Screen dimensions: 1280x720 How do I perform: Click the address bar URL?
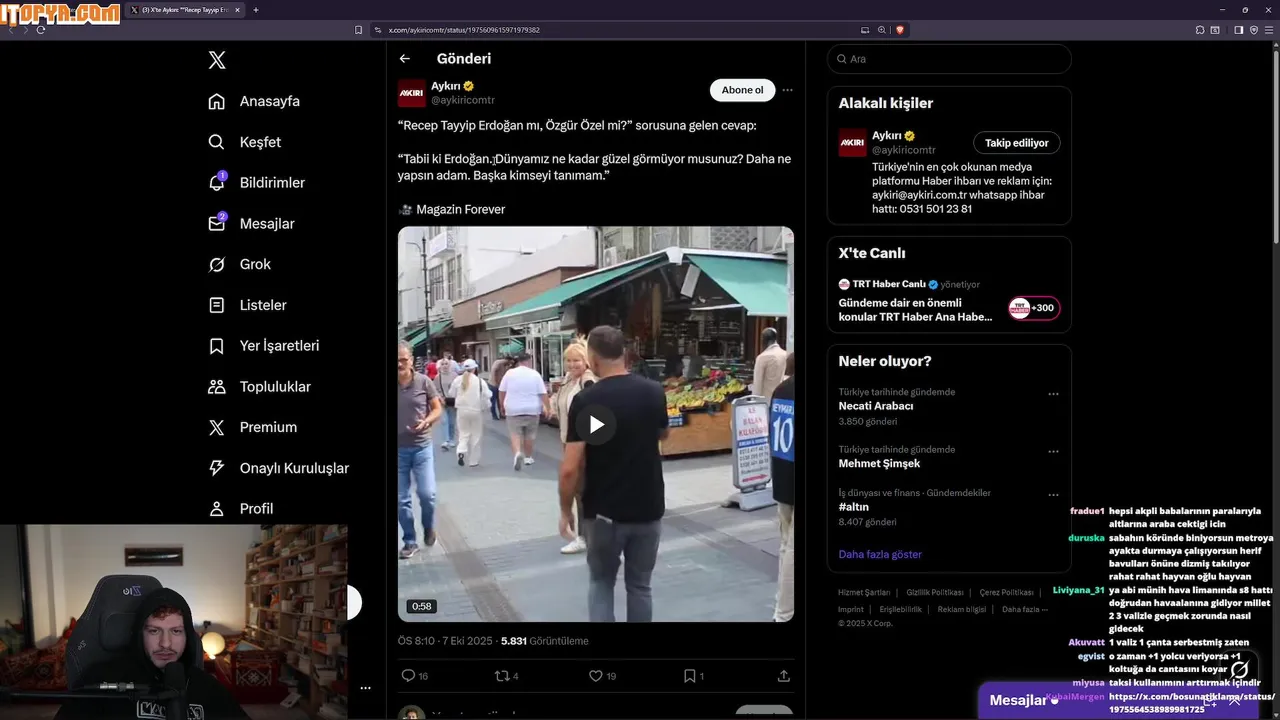coord(464,30)
